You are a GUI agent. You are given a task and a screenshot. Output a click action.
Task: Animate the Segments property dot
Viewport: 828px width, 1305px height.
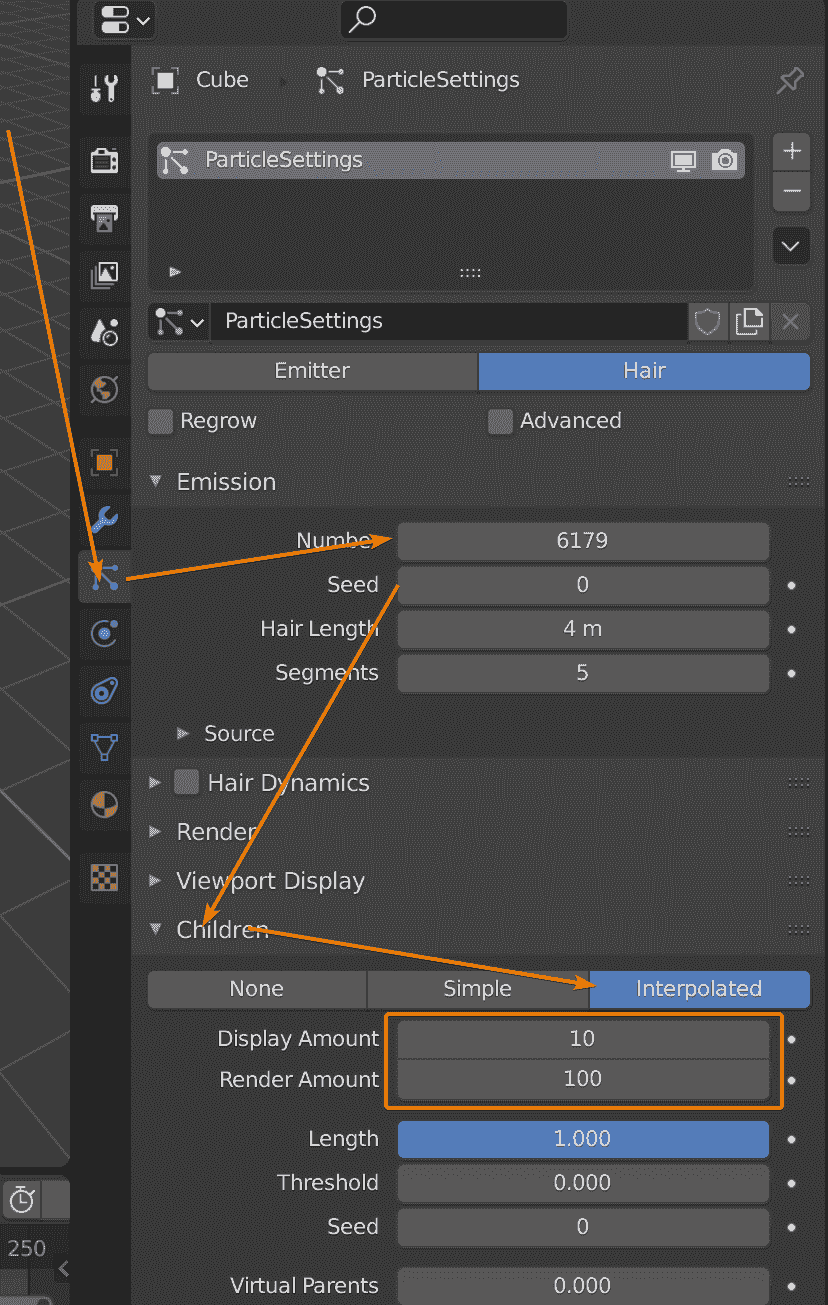coord(792,673)
